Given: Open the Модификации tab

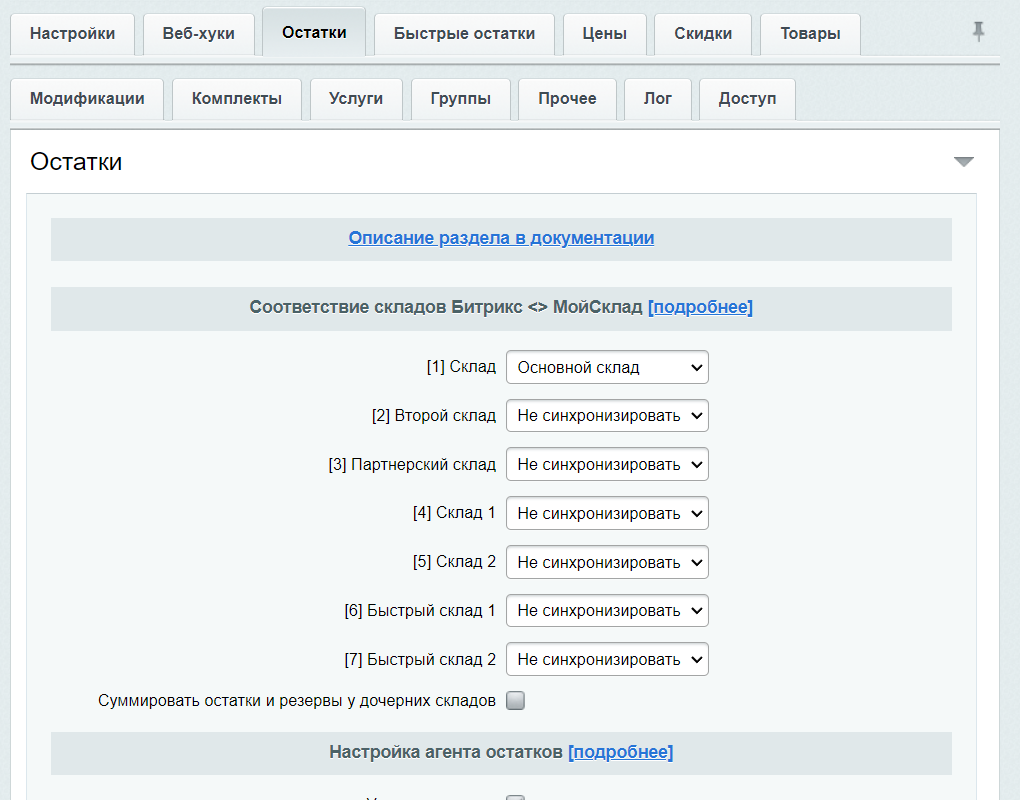Looking at the screenshot, I should pyautogui.click(x=87, y=99).
